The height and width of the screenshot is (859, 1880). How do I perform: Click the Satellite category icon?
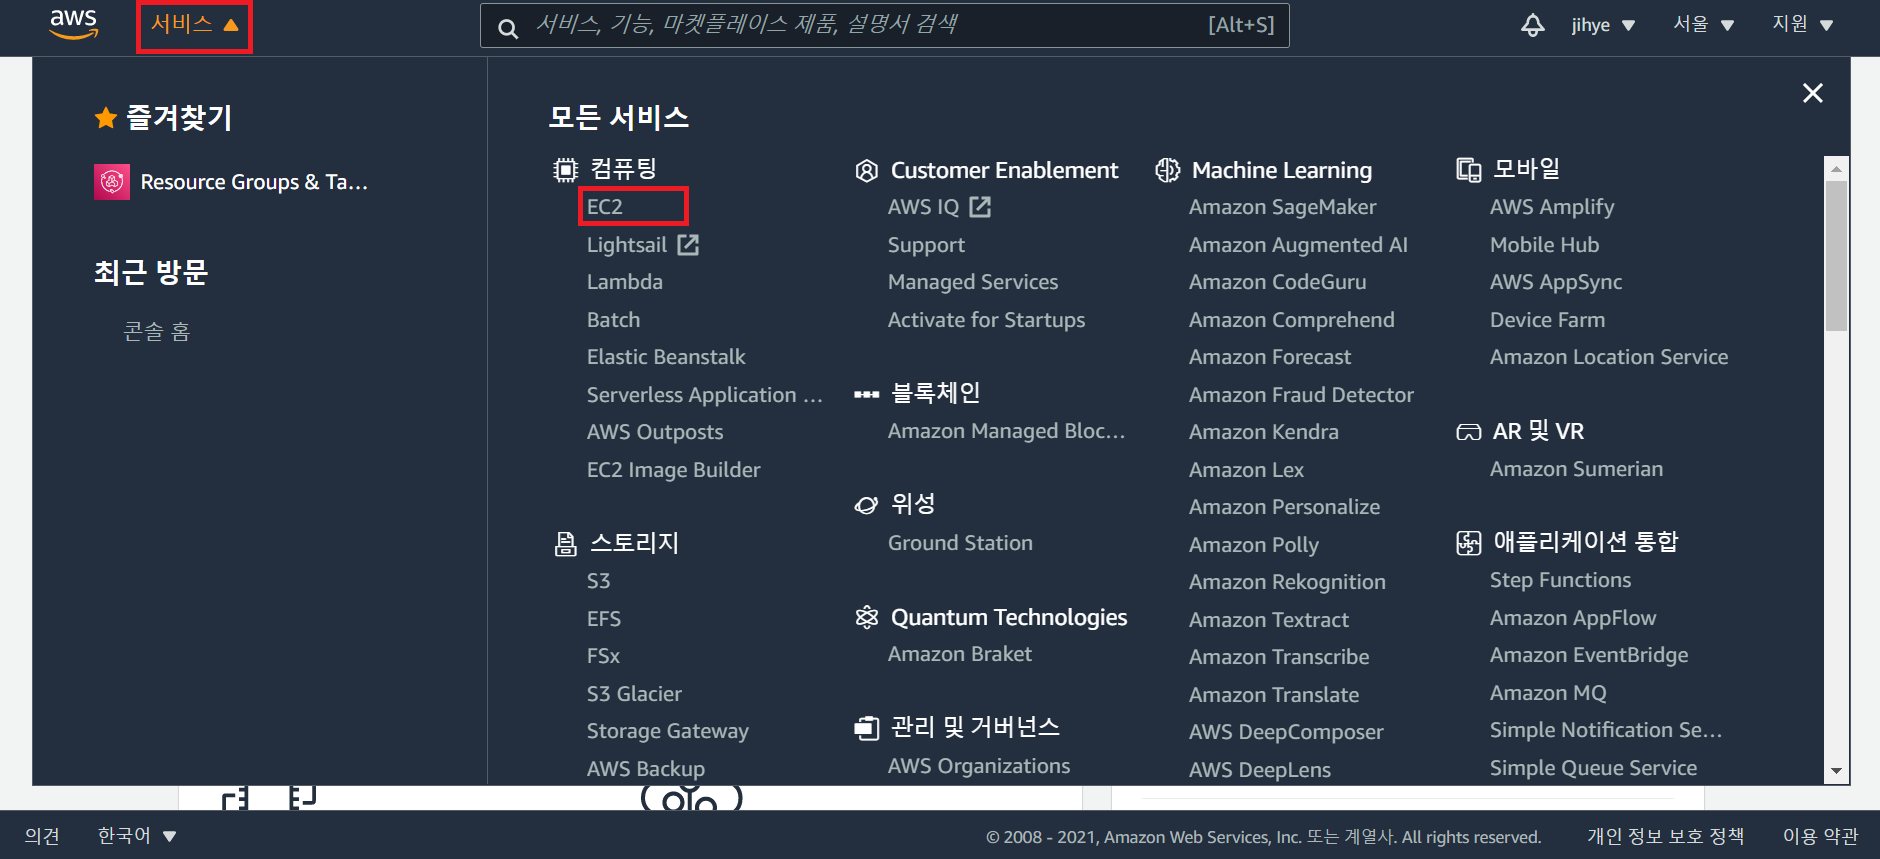coord(866,505)
